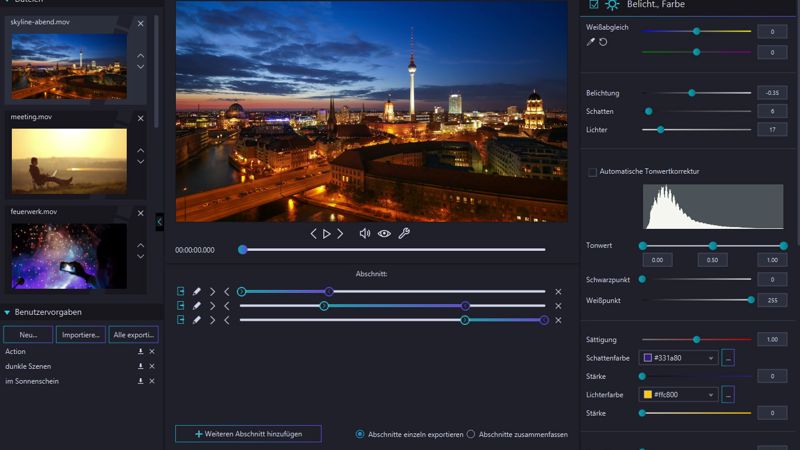Adjust the Weißpunkt slider handle
Viewport: 800px width, 450px height.
click(x=751, y=300)
